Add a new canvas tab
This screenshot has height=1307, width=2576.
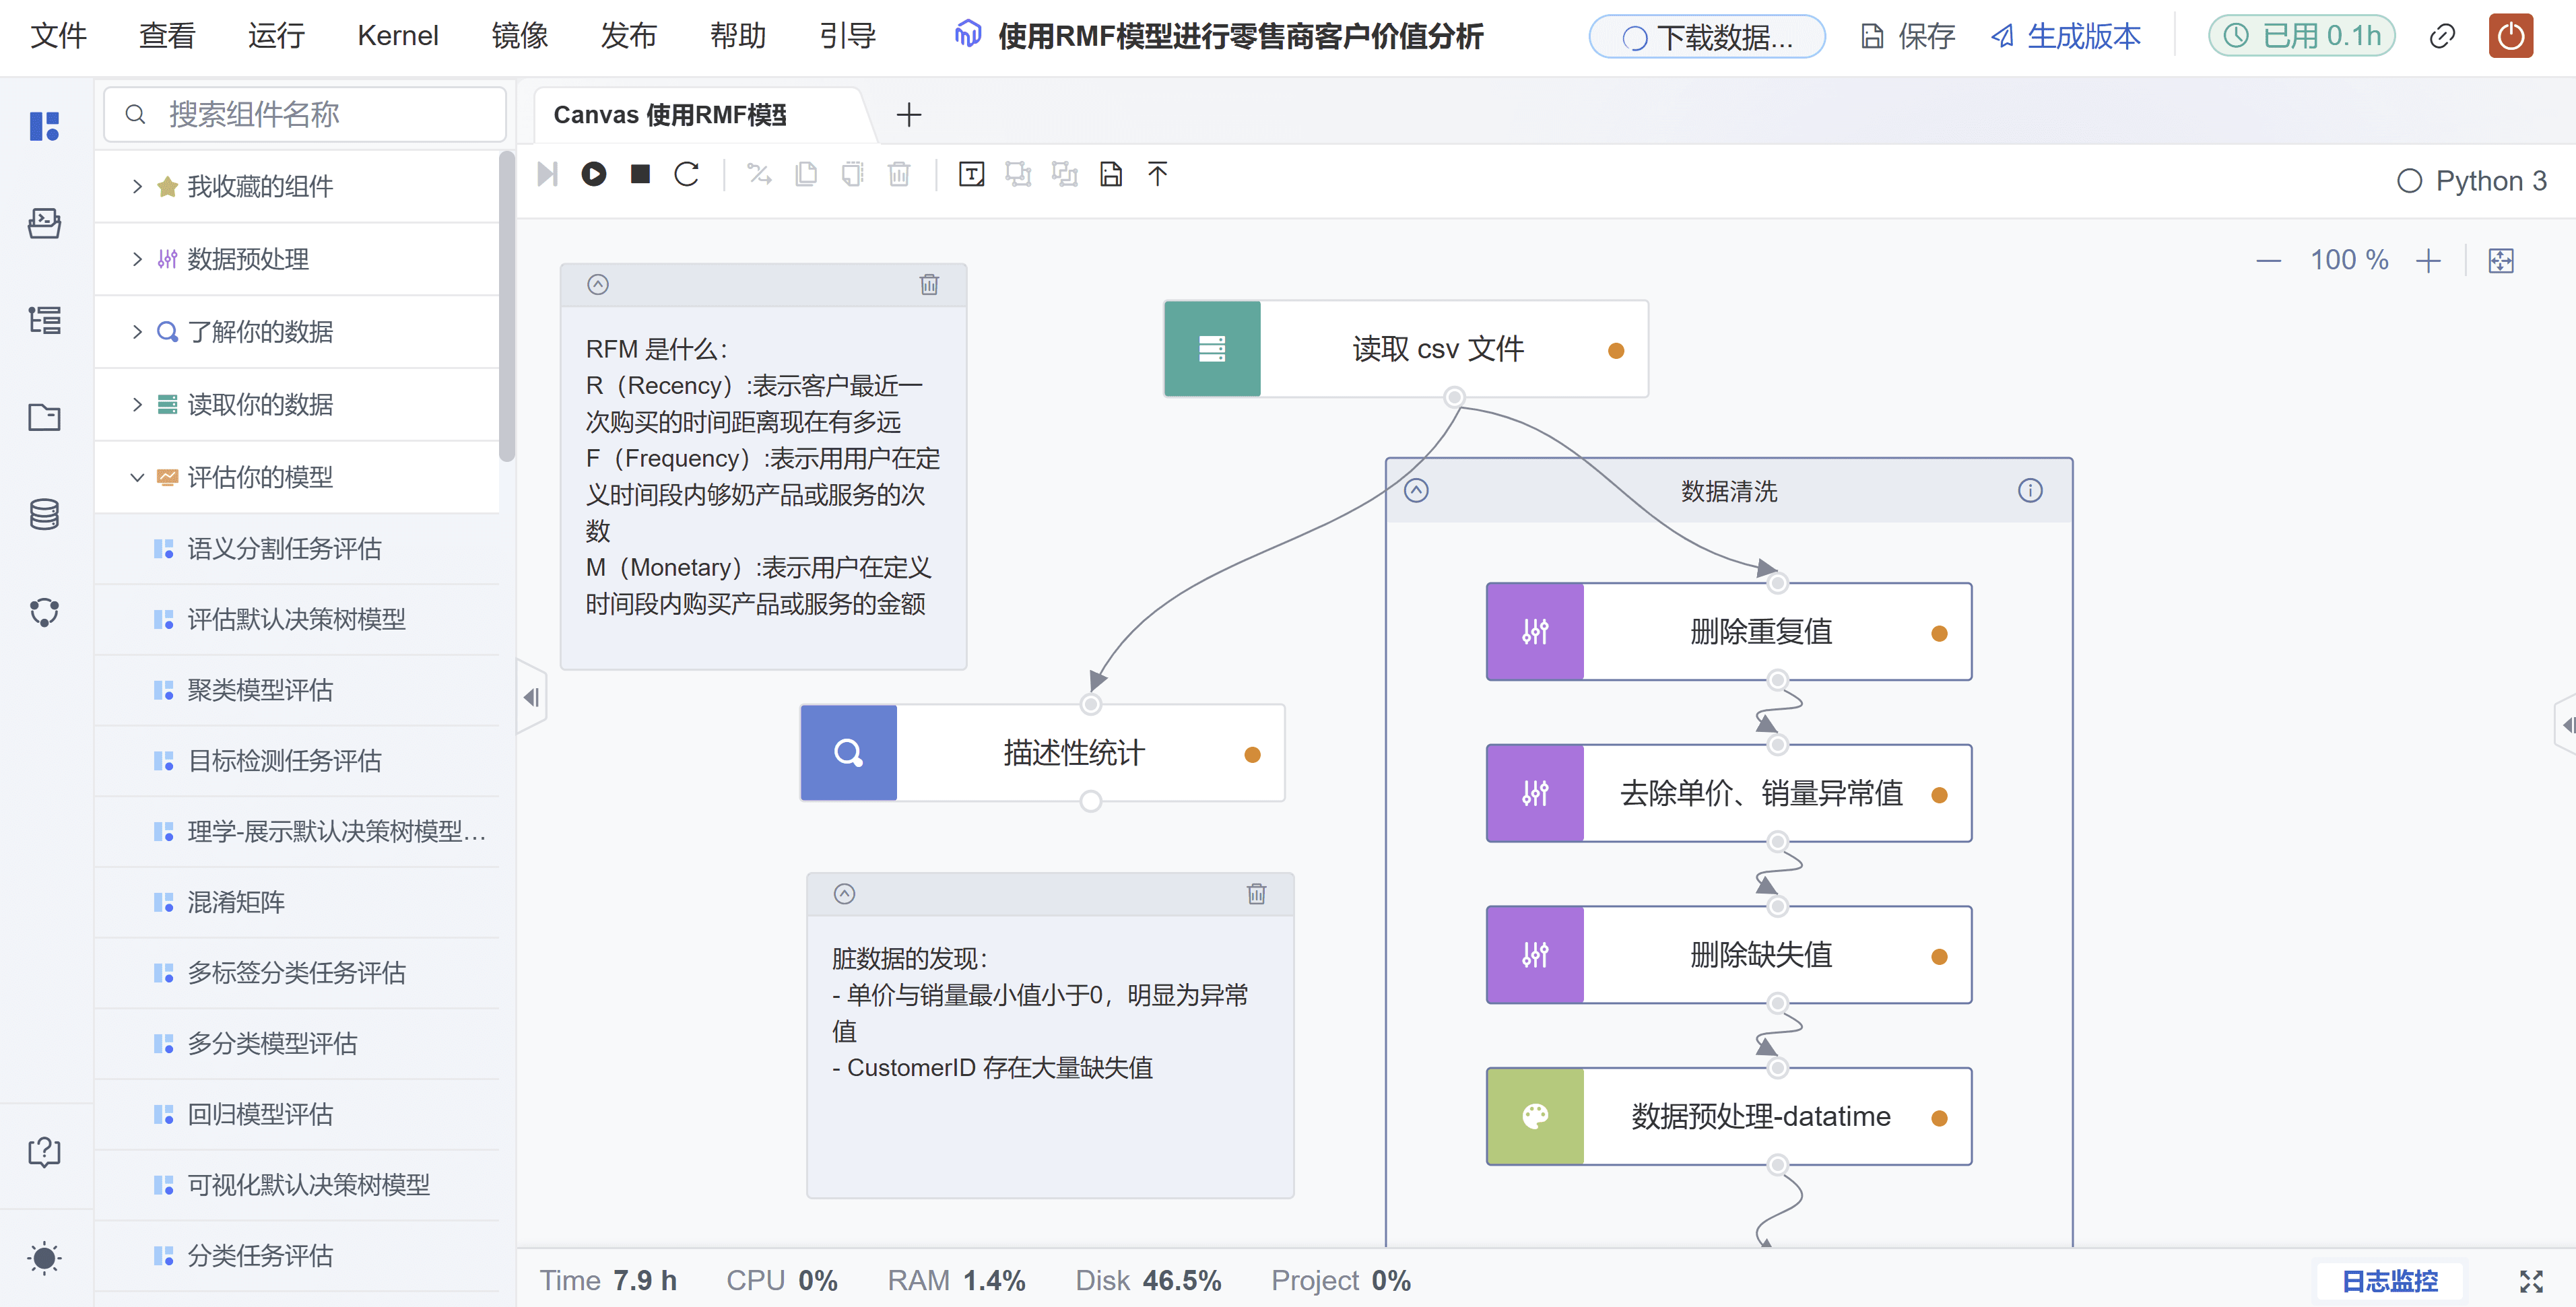(x=908, y=115)
